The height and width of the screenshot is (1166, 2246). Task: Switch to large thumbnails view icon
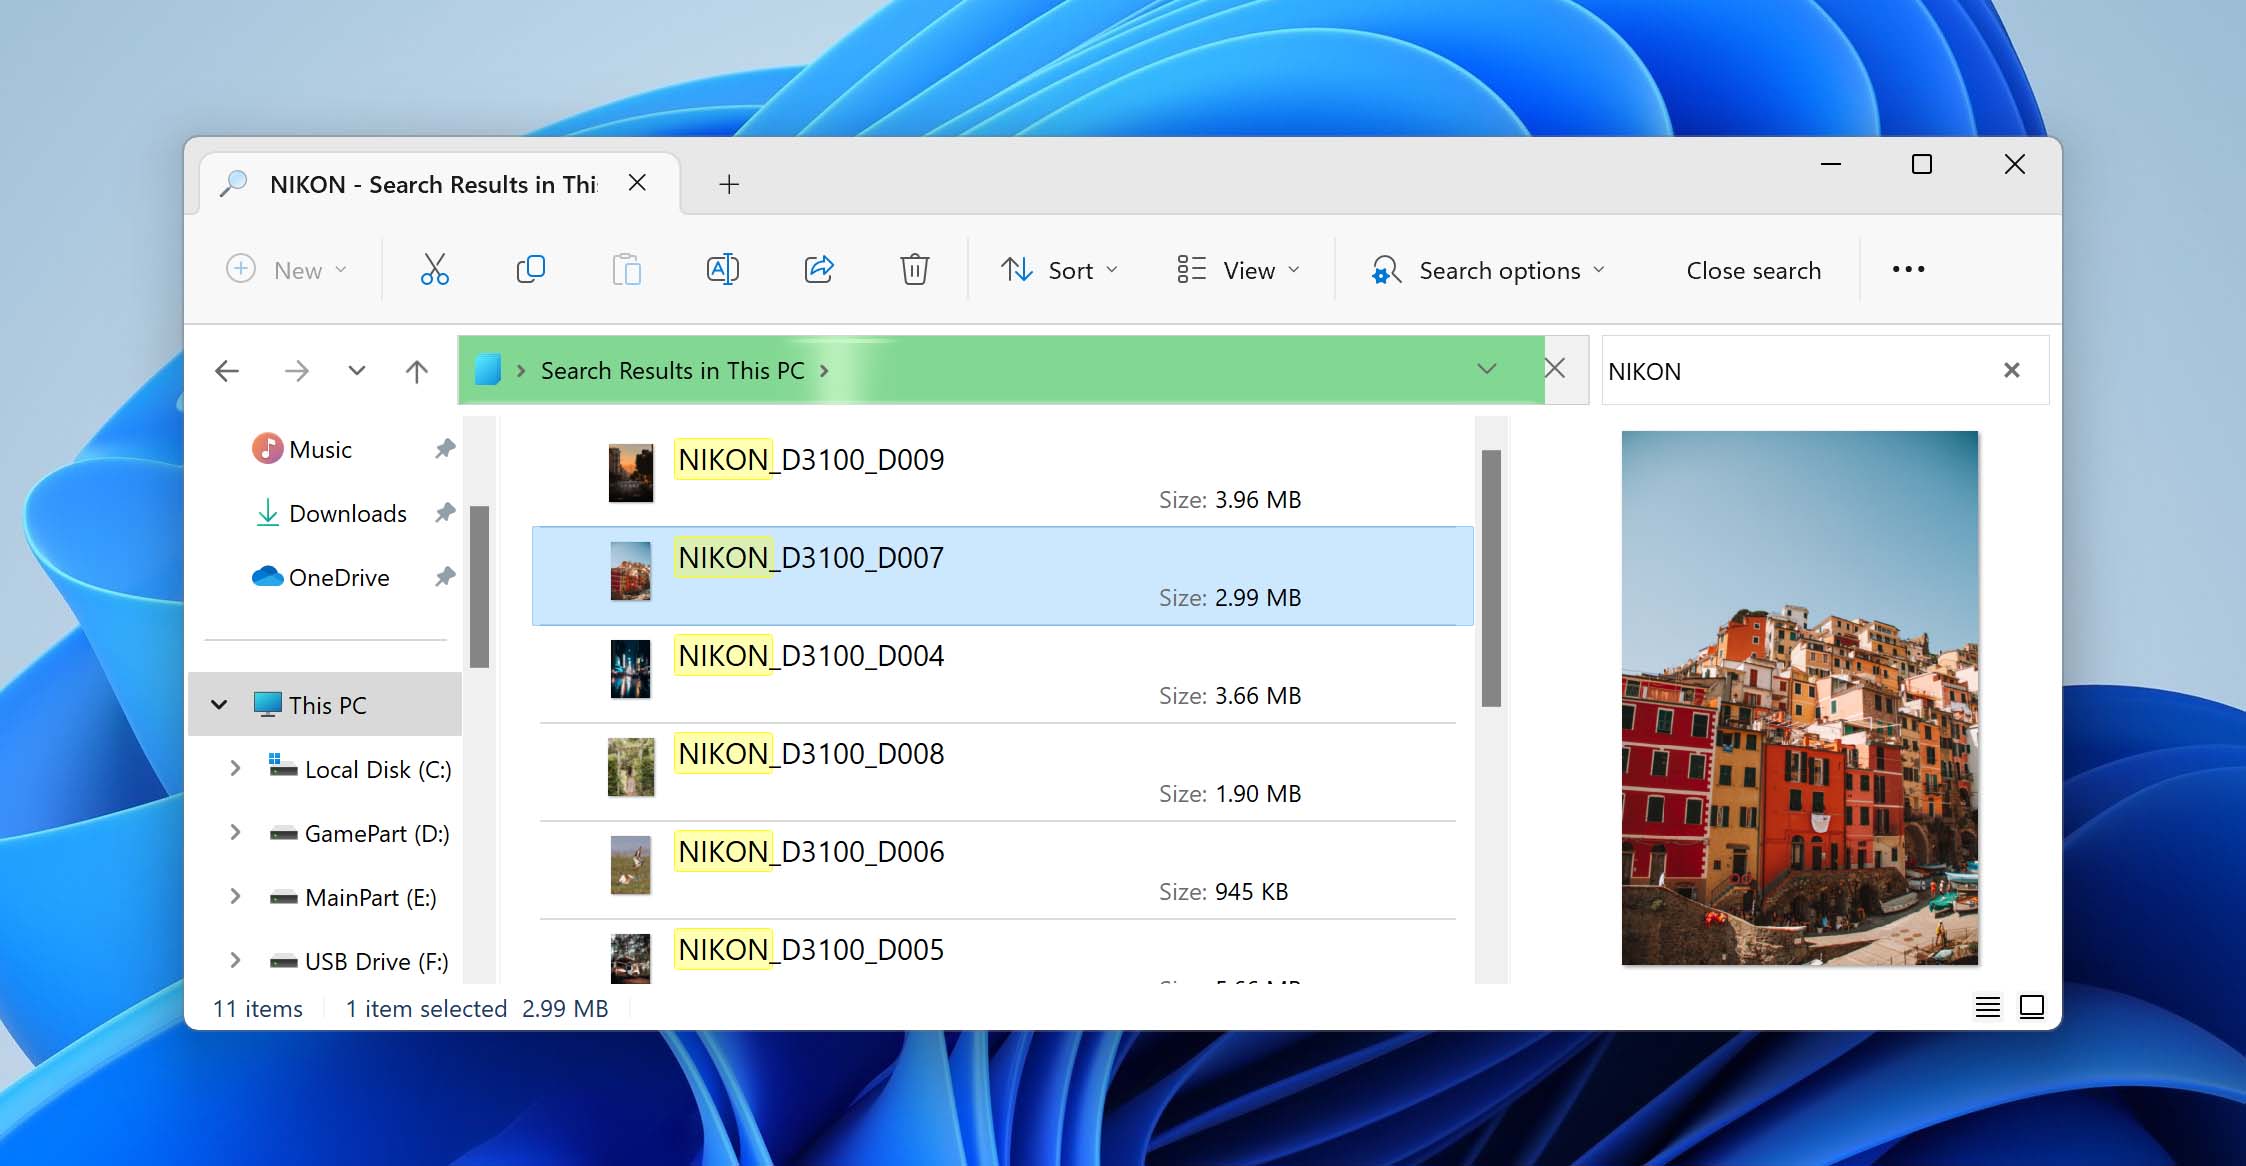(2031, 1007)
